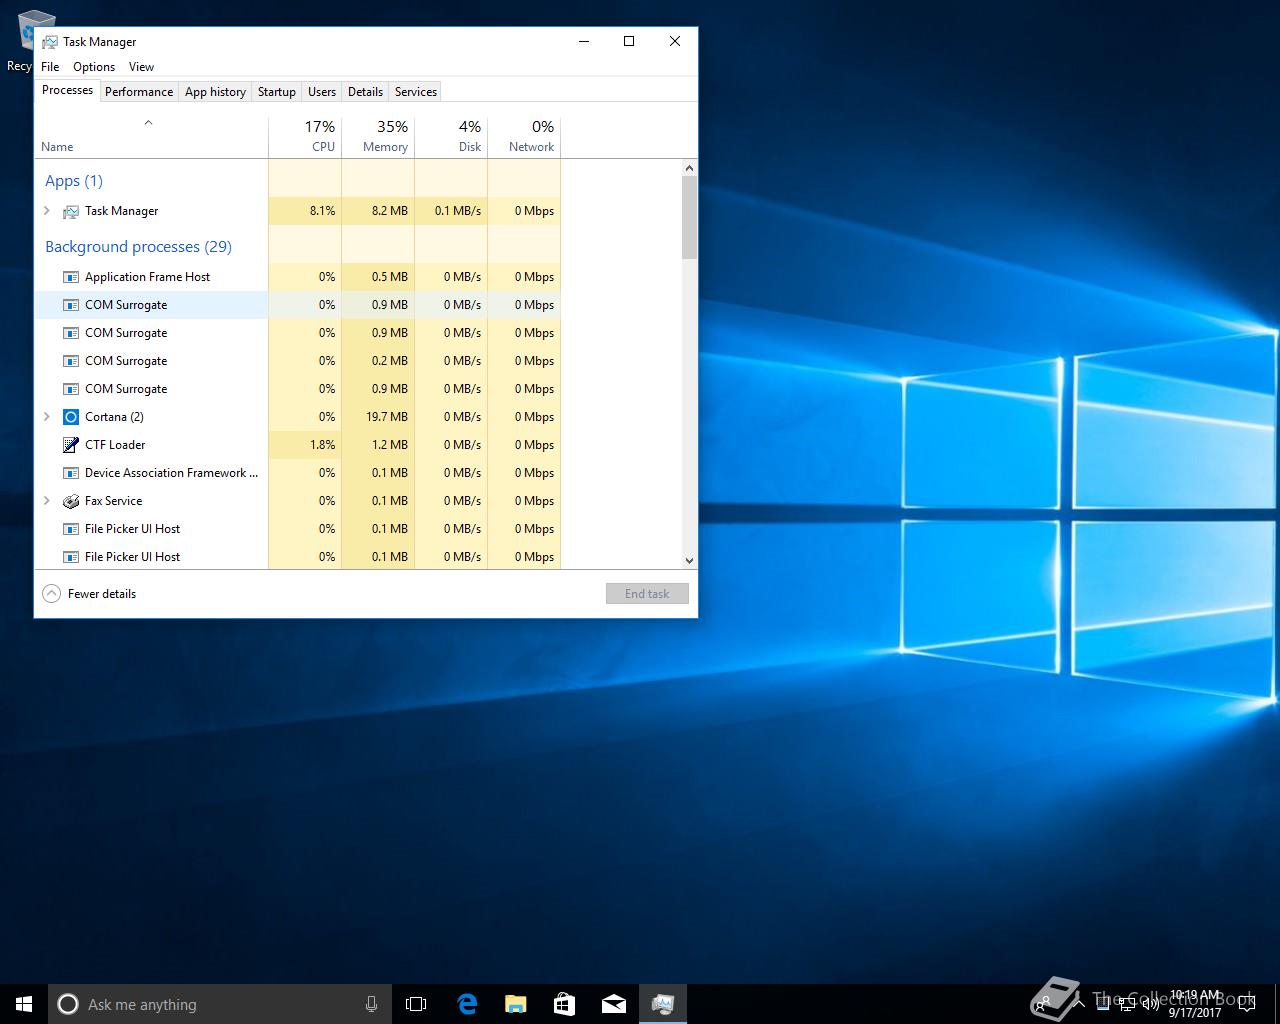1280x1024 pixels.
Task: Switch to the Startup tab
Action: coord(277,92)
